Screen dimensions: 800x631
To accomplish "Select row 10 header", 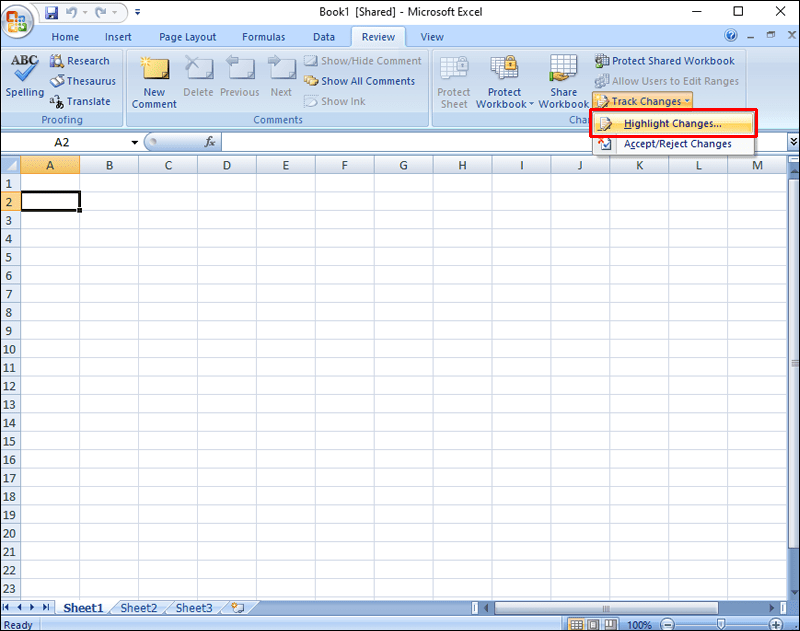I will pyautogui.click(x=10, y=349).
